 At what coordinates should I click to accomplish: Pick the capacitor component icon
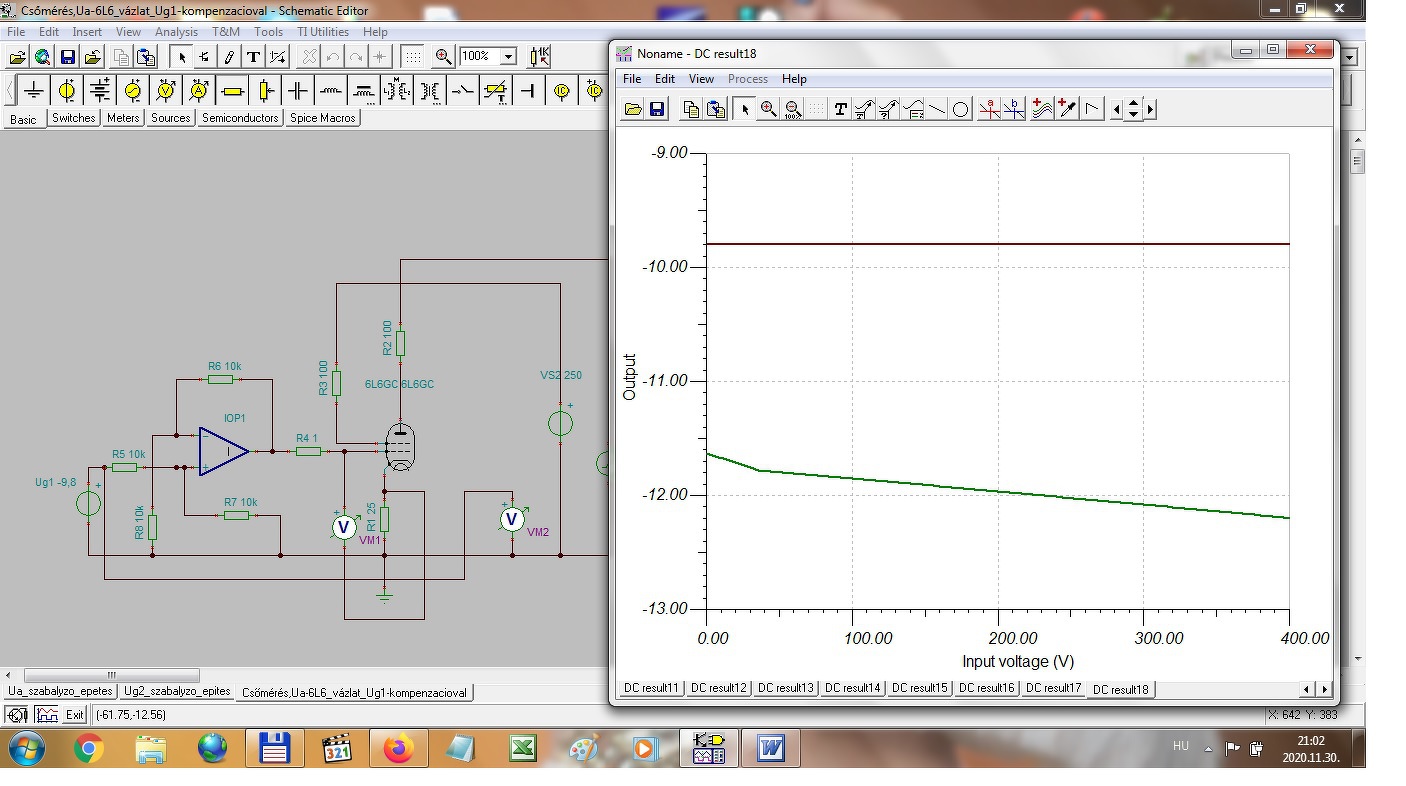[x=297, y=91]
